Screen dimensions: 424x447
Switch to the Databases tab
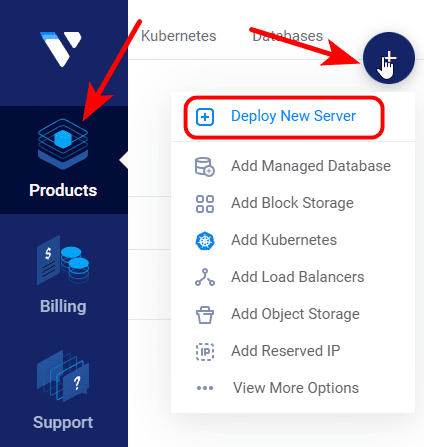pos(287,36)
